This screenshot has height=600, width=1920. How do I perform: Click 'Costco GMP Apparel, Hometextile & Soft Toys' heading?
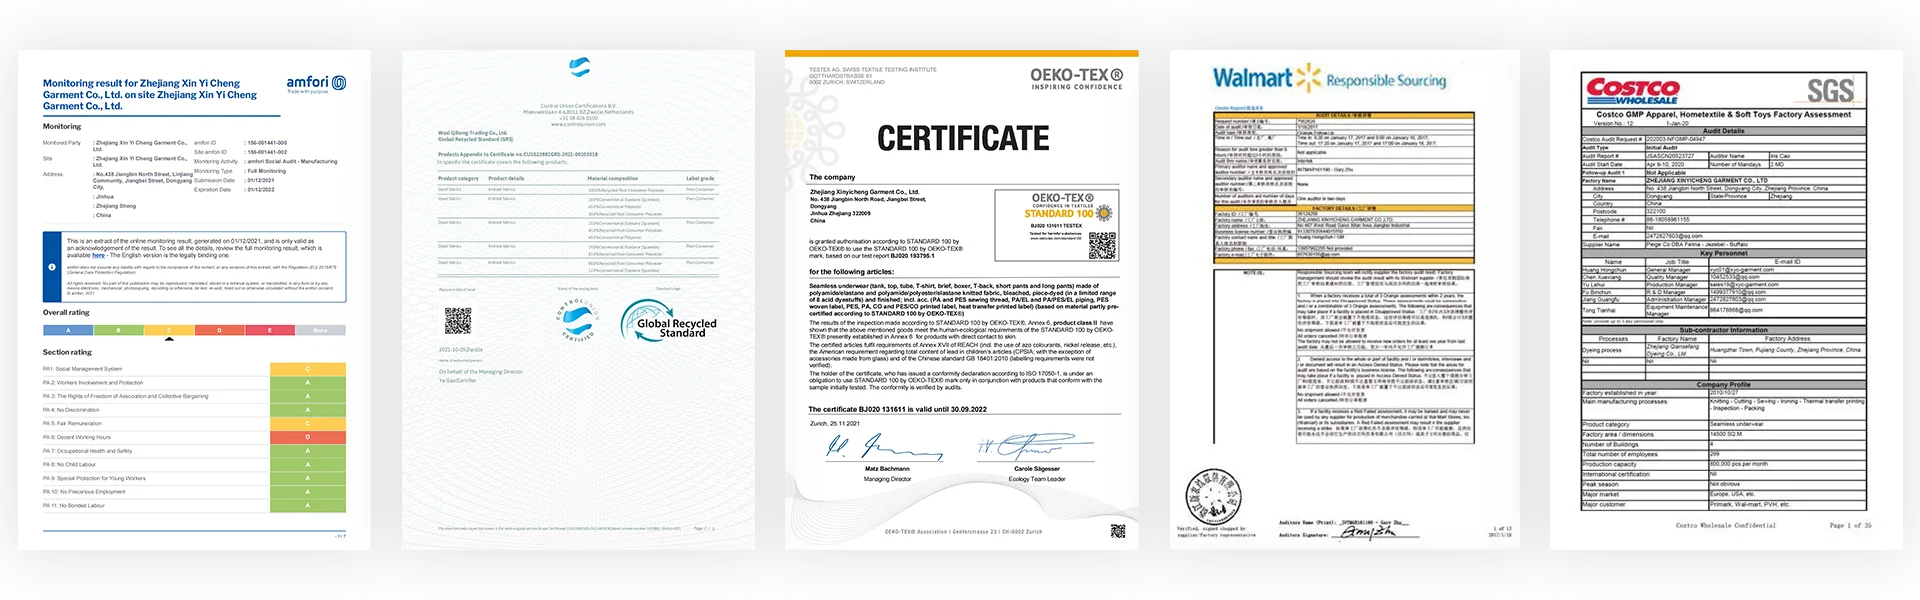click(1723, 114)
